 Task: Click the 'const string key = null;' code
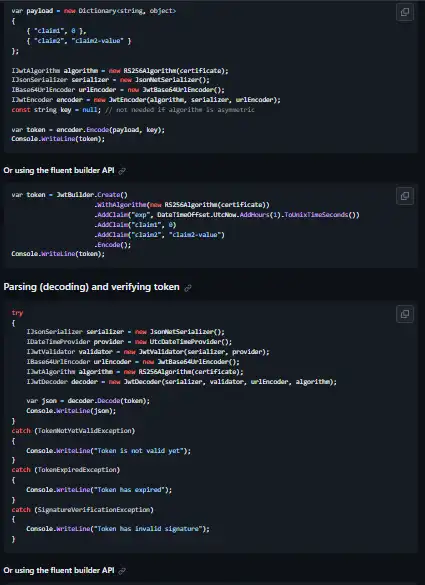coord(56,110)
